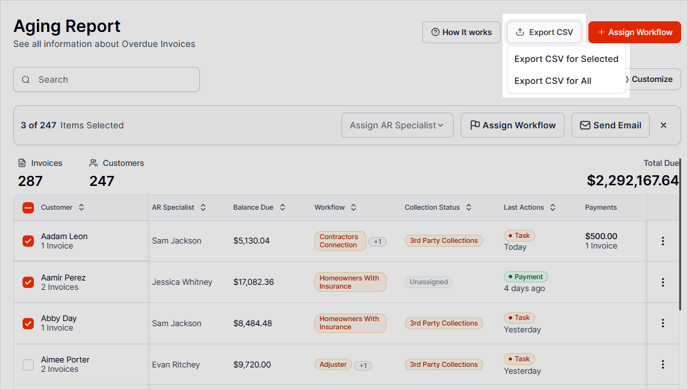Click Homeowners With Insurance tag for Aamir Perez
This screenshot has width=688, height=390.
350,282
